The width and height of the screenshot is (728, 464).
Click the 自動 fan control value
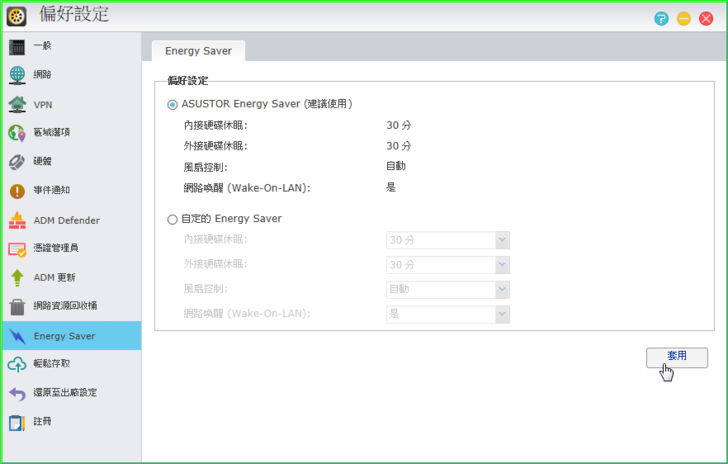[396, 166]
